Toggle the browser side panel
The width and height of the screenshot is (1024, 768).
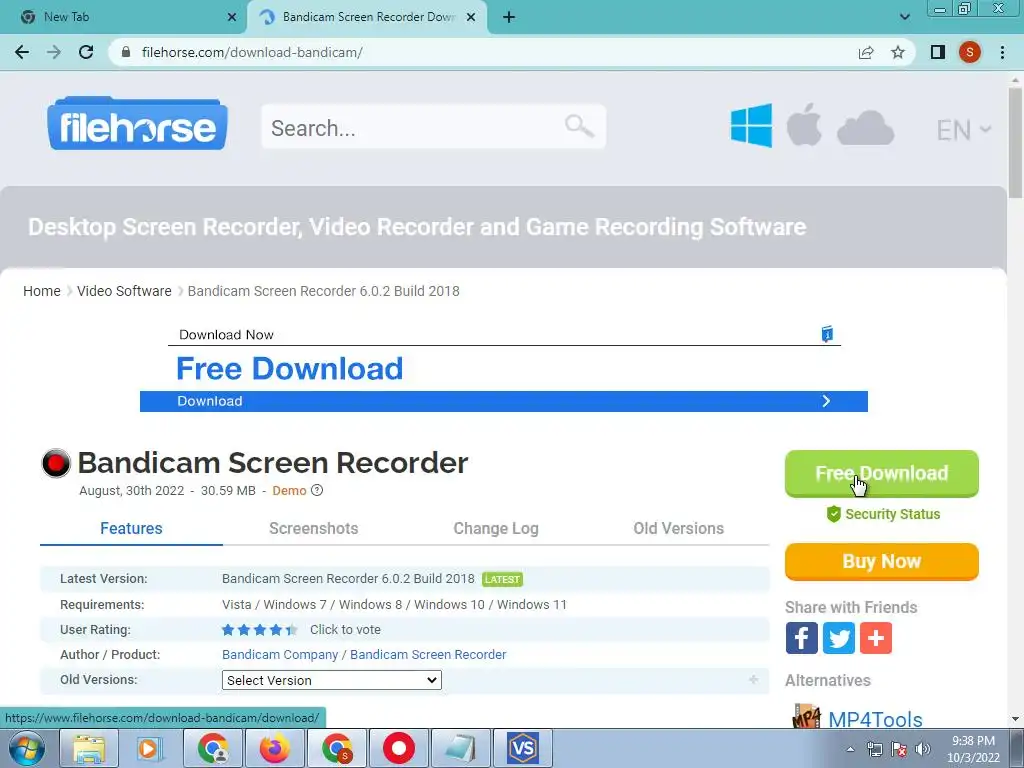coord(938,52)
